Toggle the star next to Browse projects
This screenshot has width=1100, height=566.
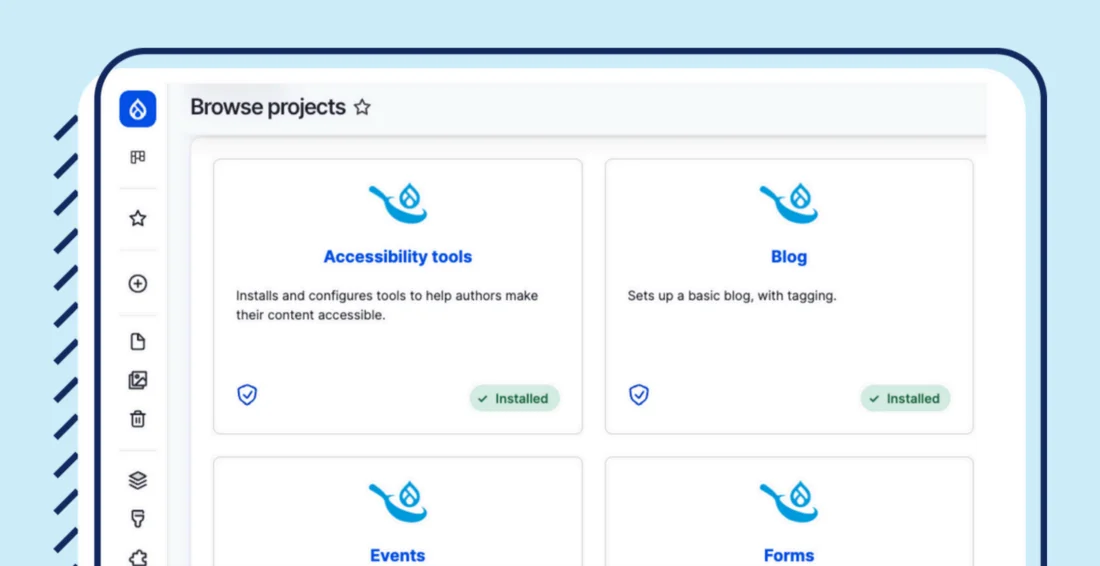pyautogui.click(x=362, y=107)
